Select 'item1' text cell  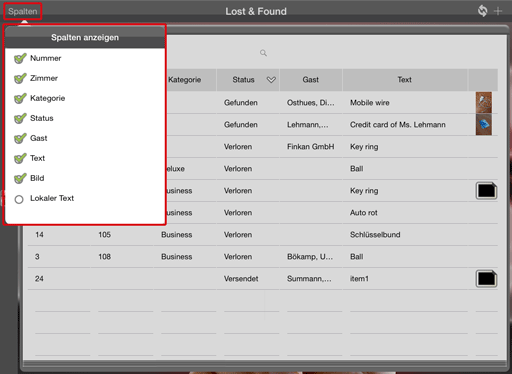359,279
